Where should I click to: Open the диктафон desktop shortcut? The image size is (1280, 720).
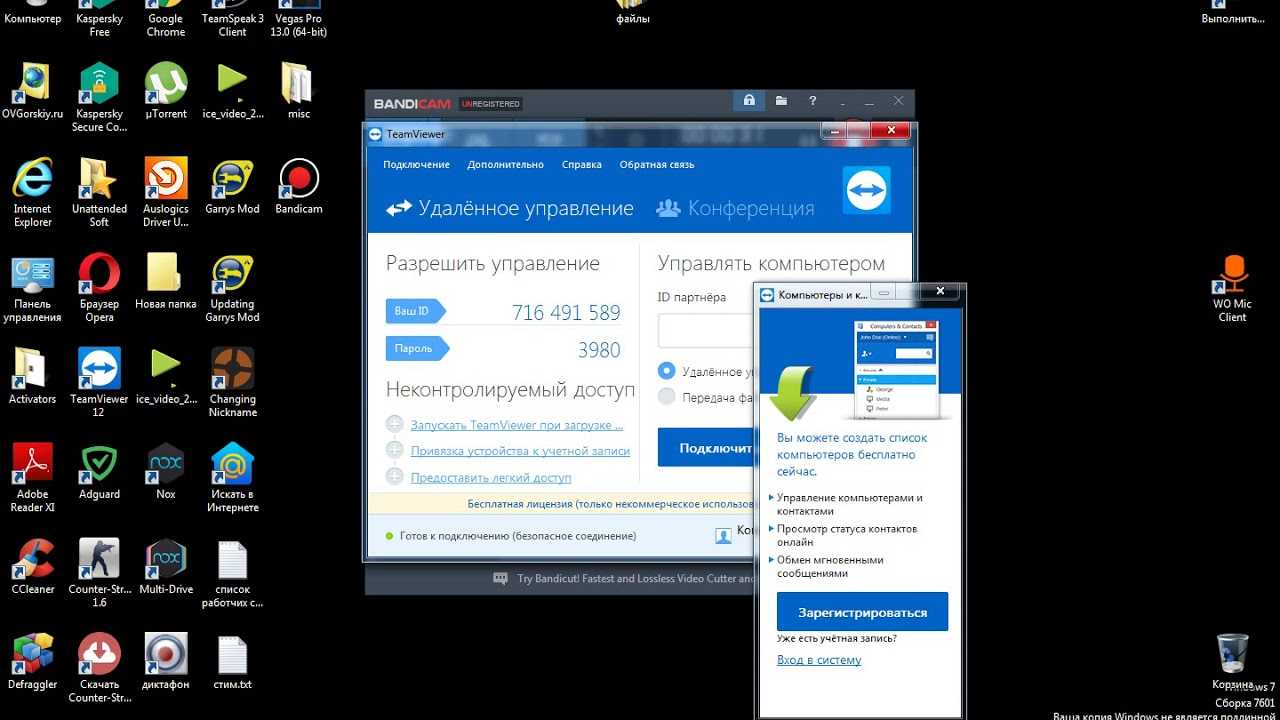[166, 661]
